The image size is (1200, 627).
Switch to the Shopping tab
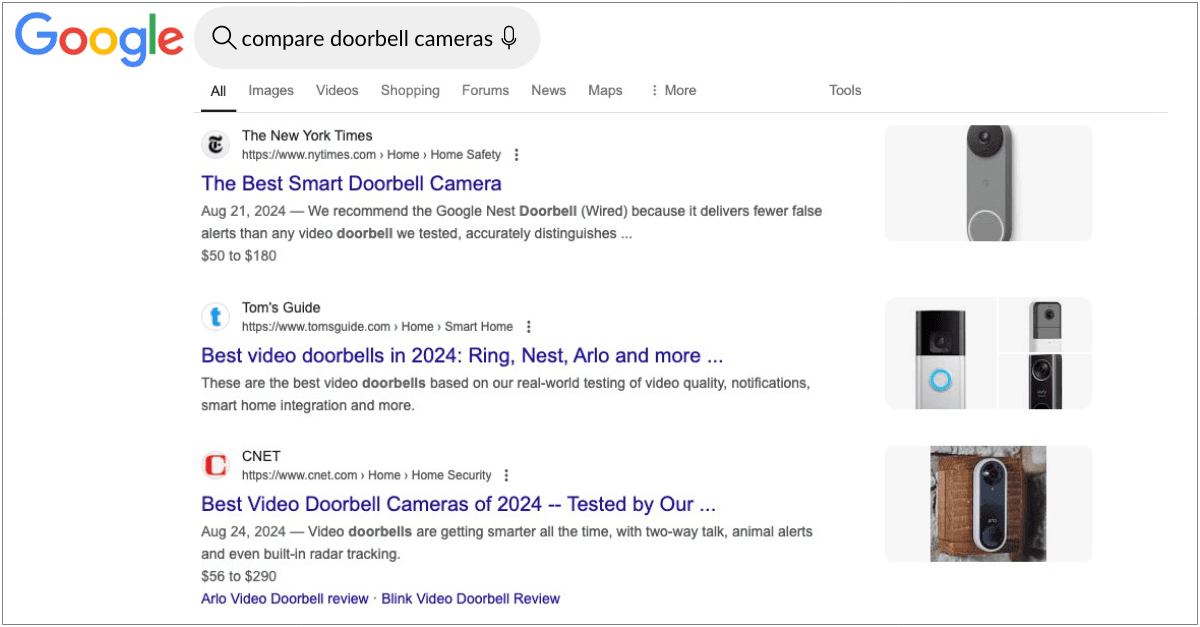[x=410, y=90]
